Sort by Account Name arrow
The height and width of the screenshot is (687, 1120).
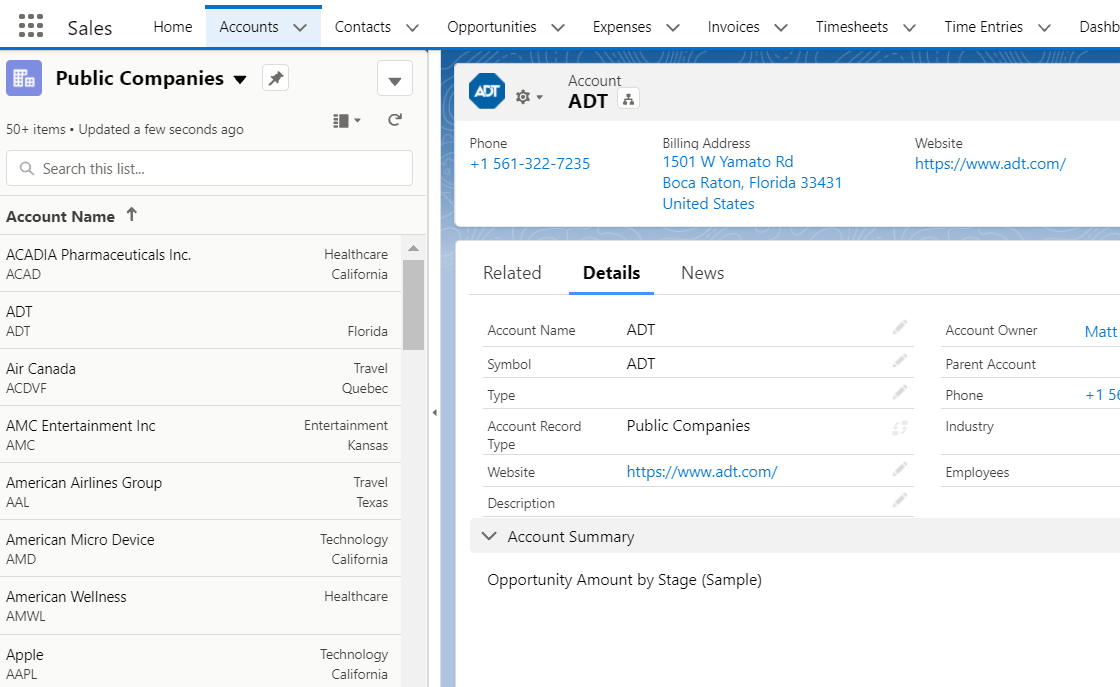[131, 214]
